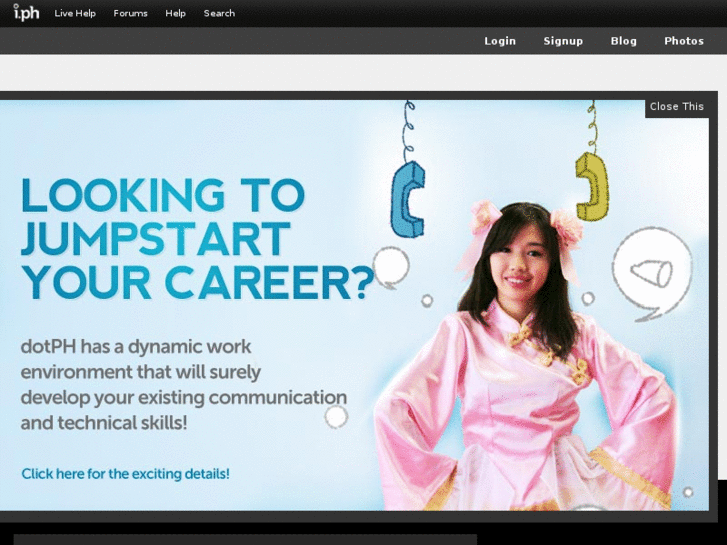Dismiss the banner with Close This

[x=676, y=107]
